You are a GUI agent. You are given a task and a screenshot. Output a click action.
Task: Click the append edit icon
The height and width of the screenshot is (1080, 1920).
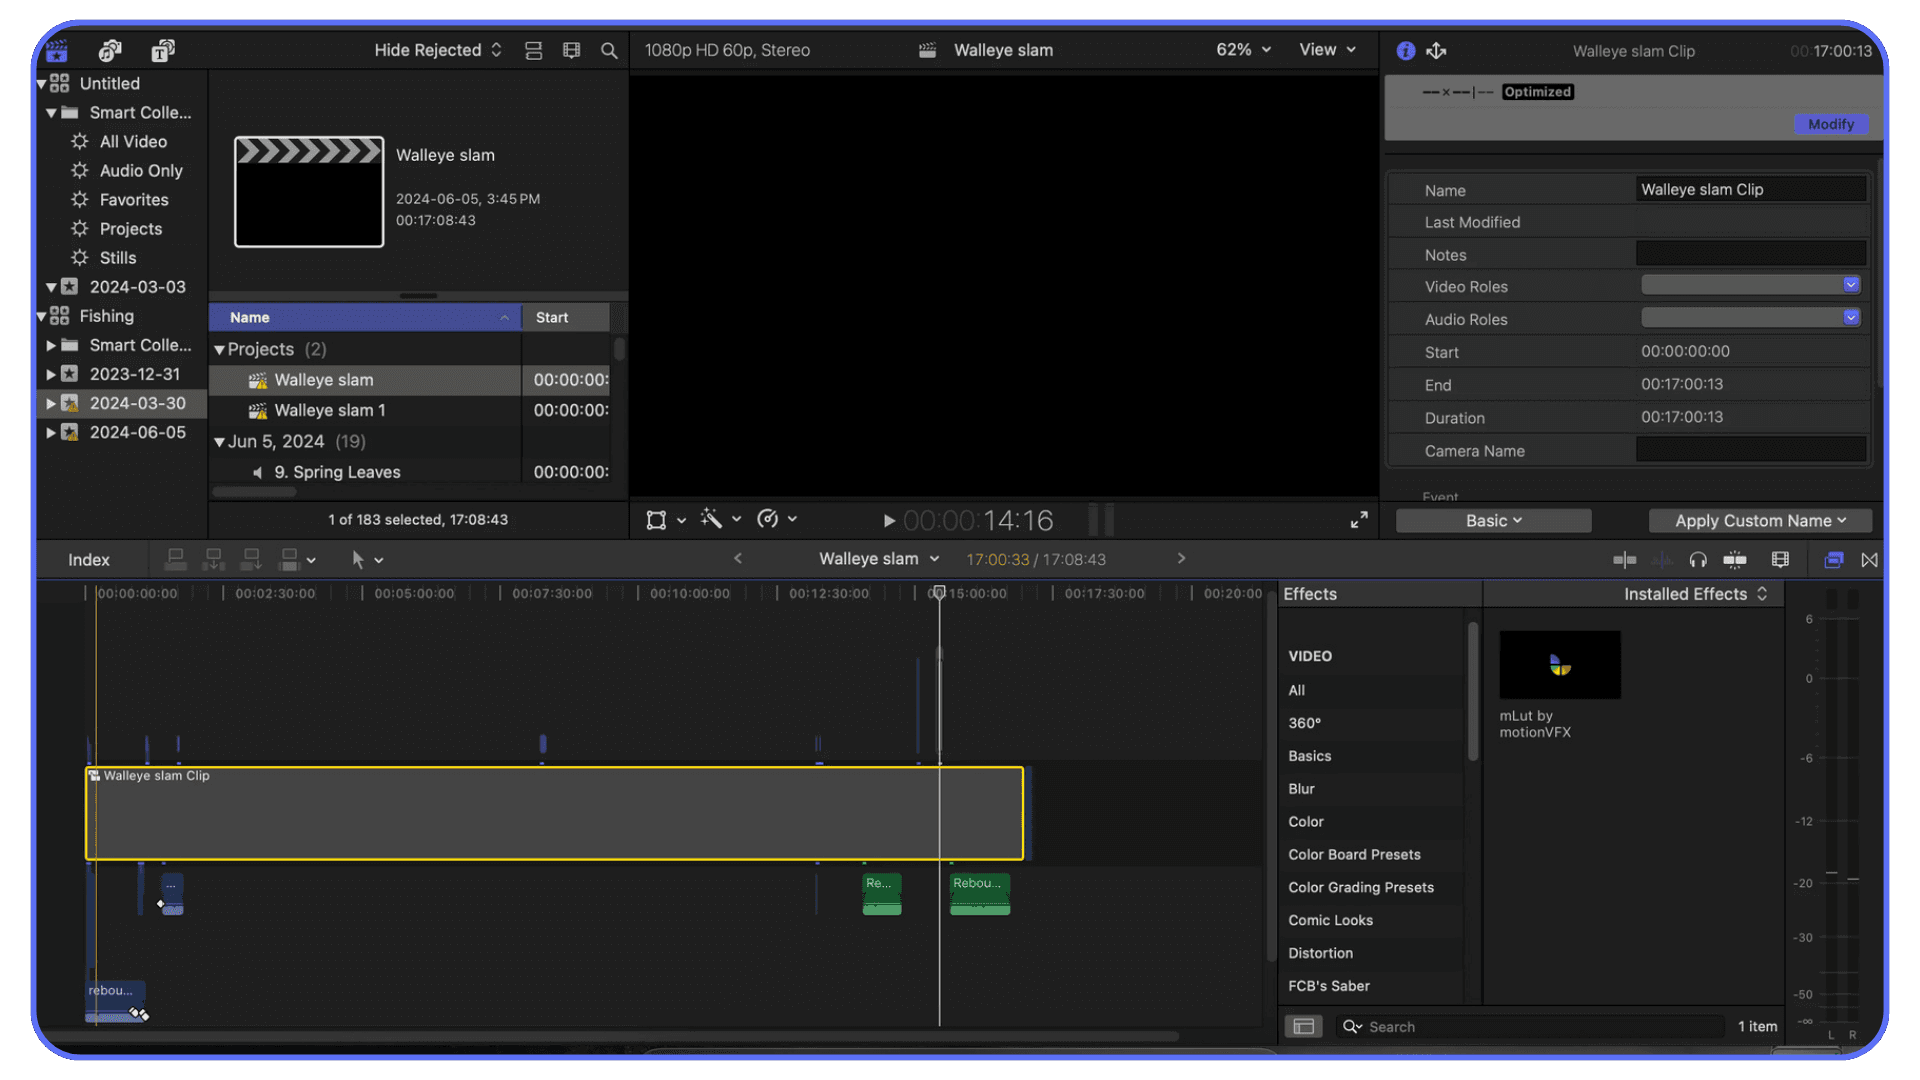click(x=251, y=559)
